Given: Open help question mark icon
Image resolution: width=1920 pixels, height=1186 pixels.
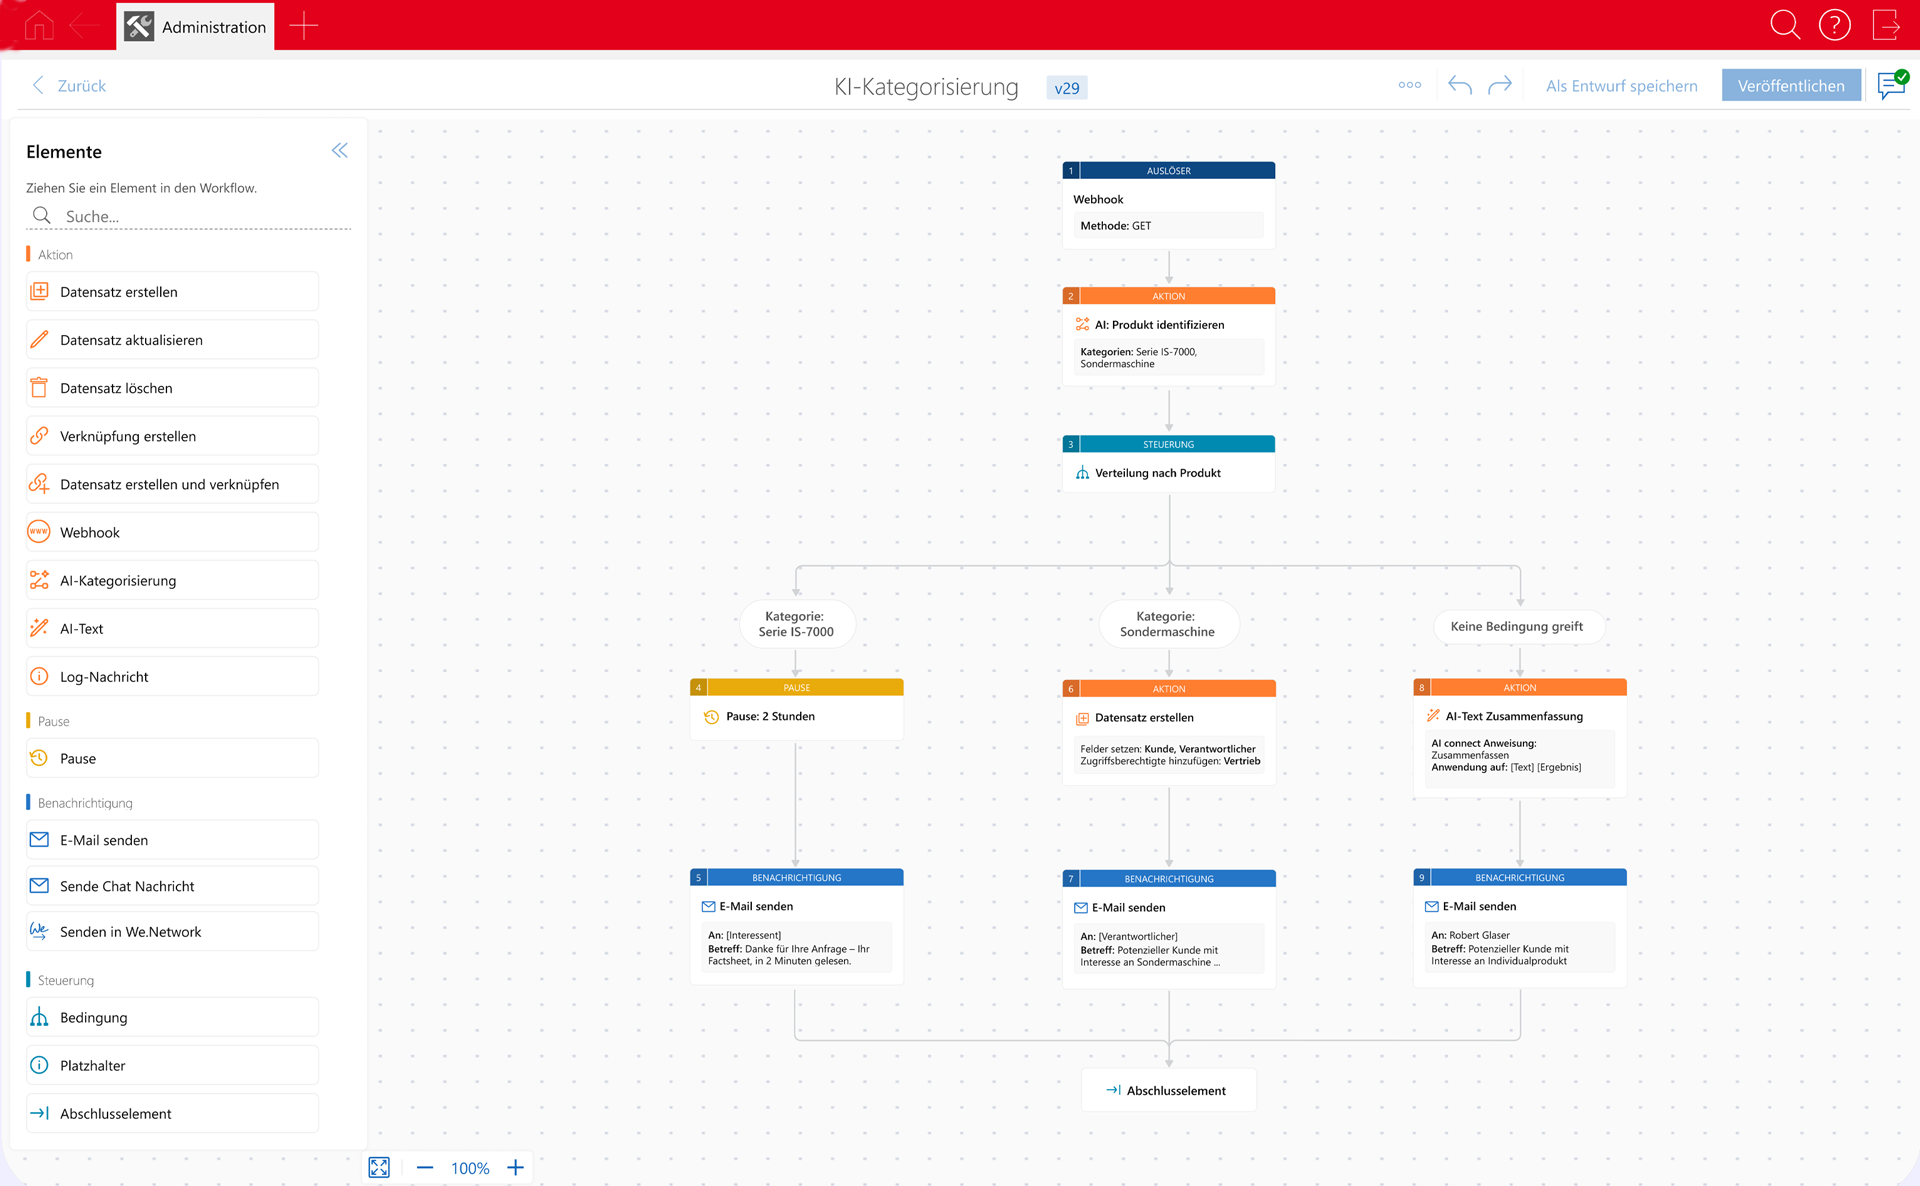Looking at the screenshot, I should pos(1835,25).
